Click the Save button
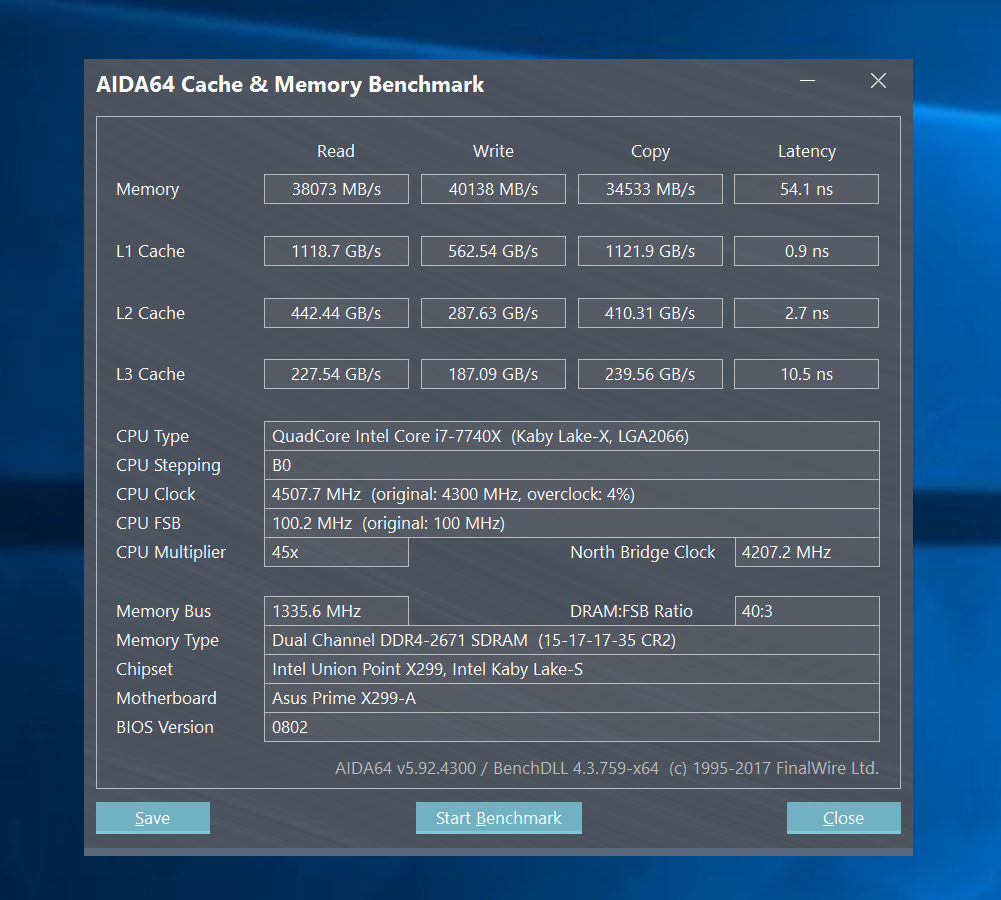Image resolution: width=1001 pixels, height=900 pixels. (153, 818)
